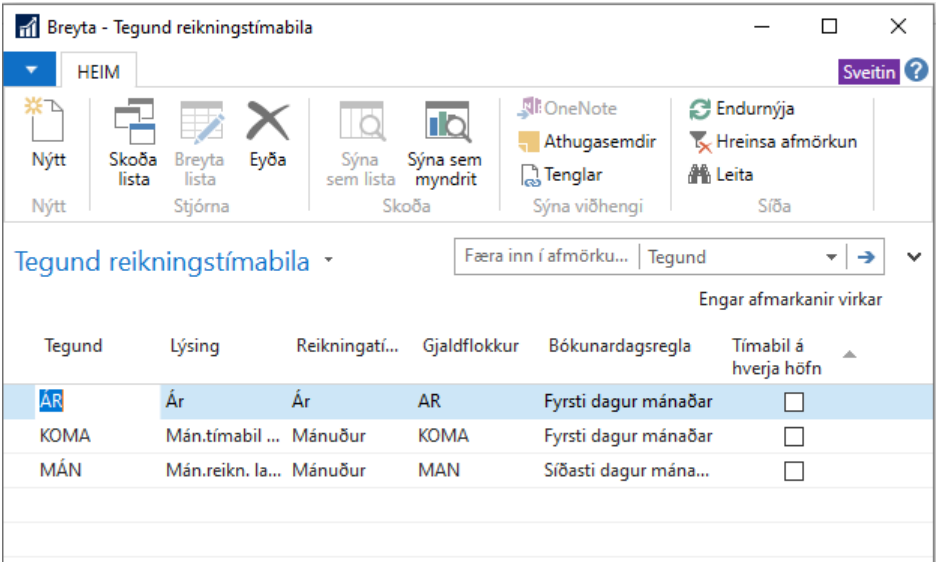
Task: Click the Eyða delete icon
Action: pyautogui.click(x=267, y=127)
